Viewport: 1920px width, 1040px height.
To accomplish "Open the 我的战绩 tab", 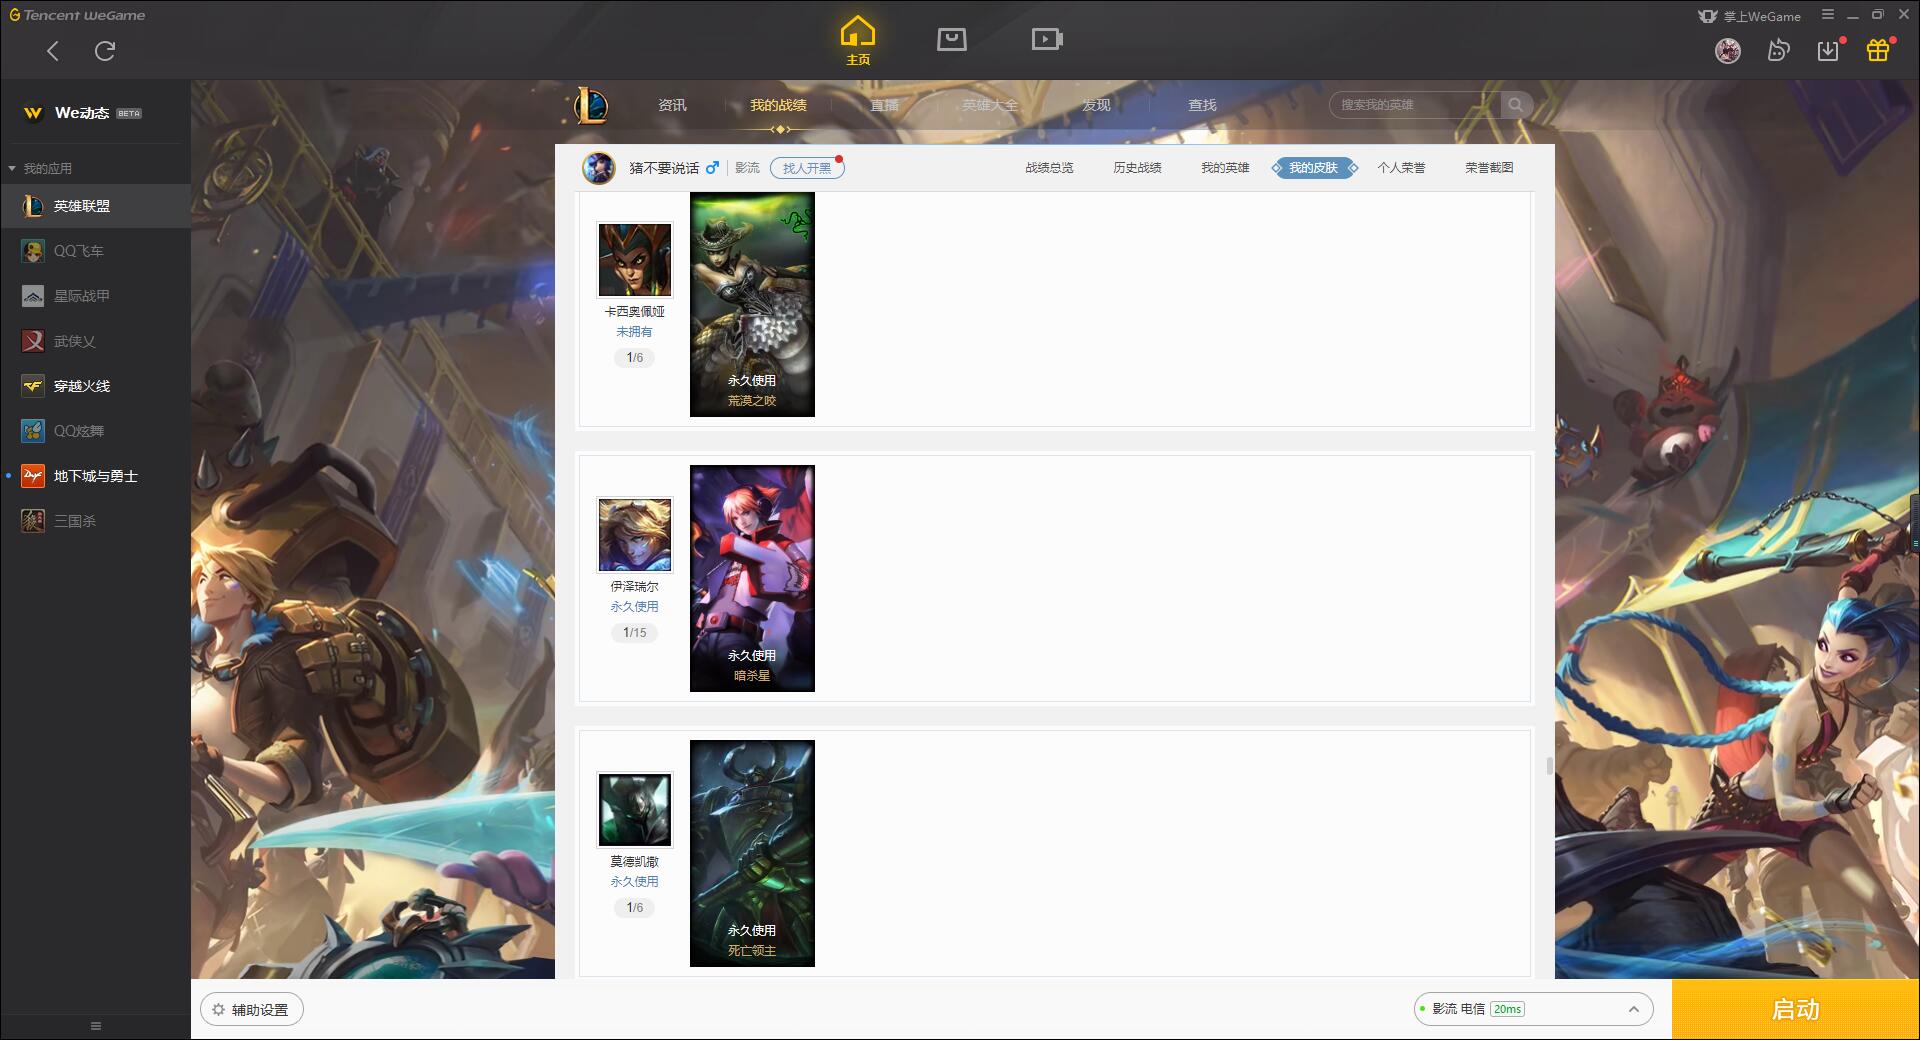I will [x=778, y=105].
